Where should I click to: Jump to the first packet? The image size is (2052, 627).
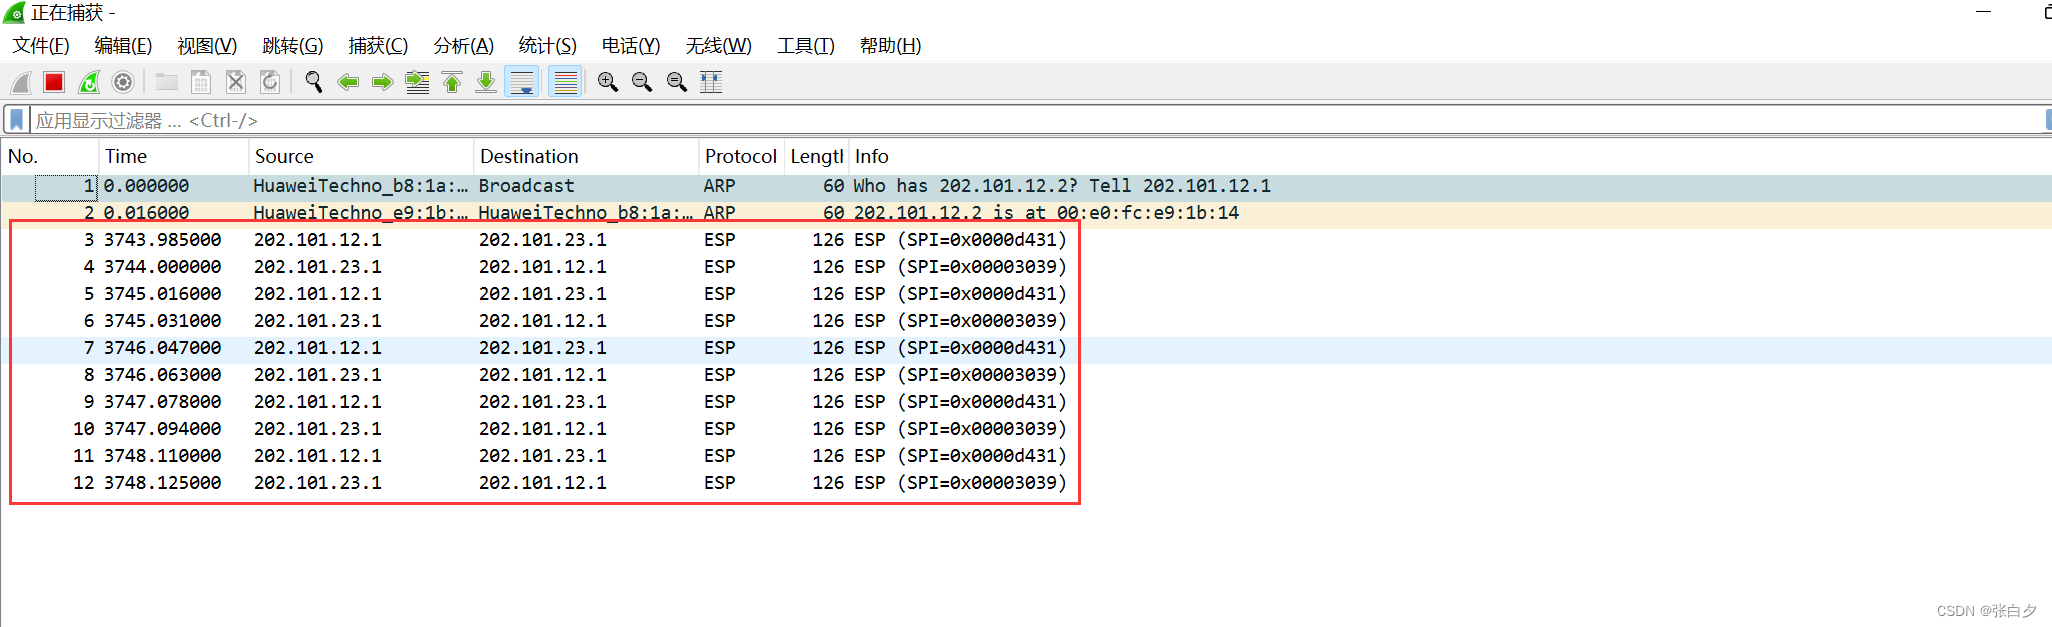coord(452,82)
